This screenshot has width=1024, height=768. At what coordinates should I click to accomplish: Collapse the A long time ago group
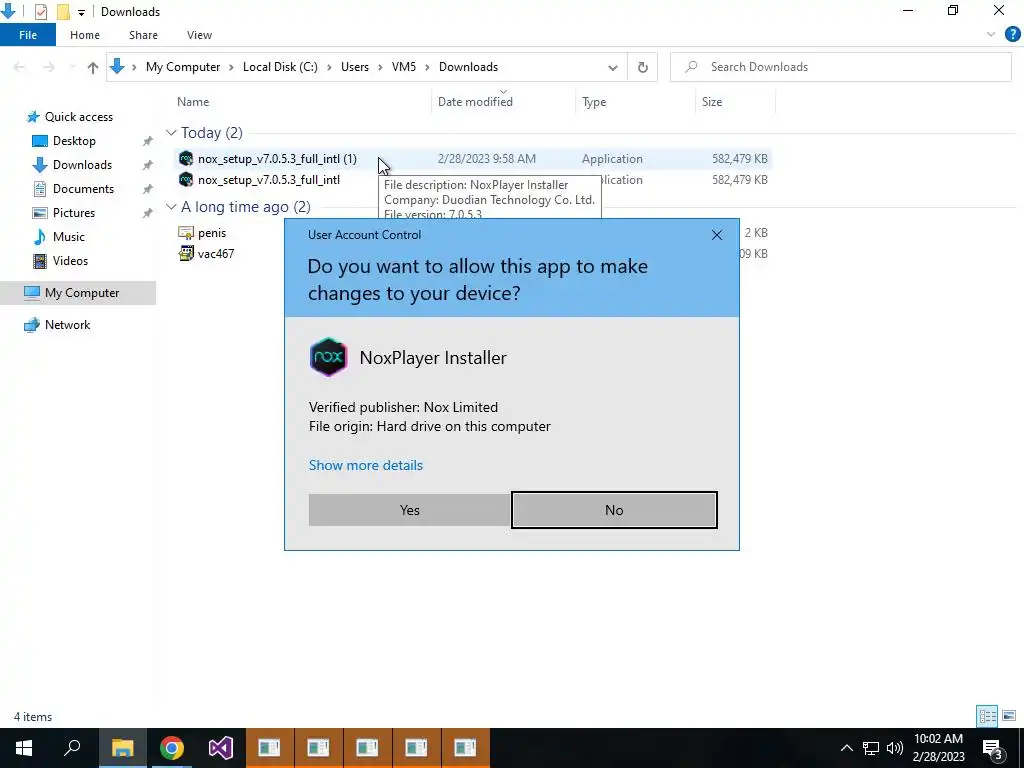(171, 207)
